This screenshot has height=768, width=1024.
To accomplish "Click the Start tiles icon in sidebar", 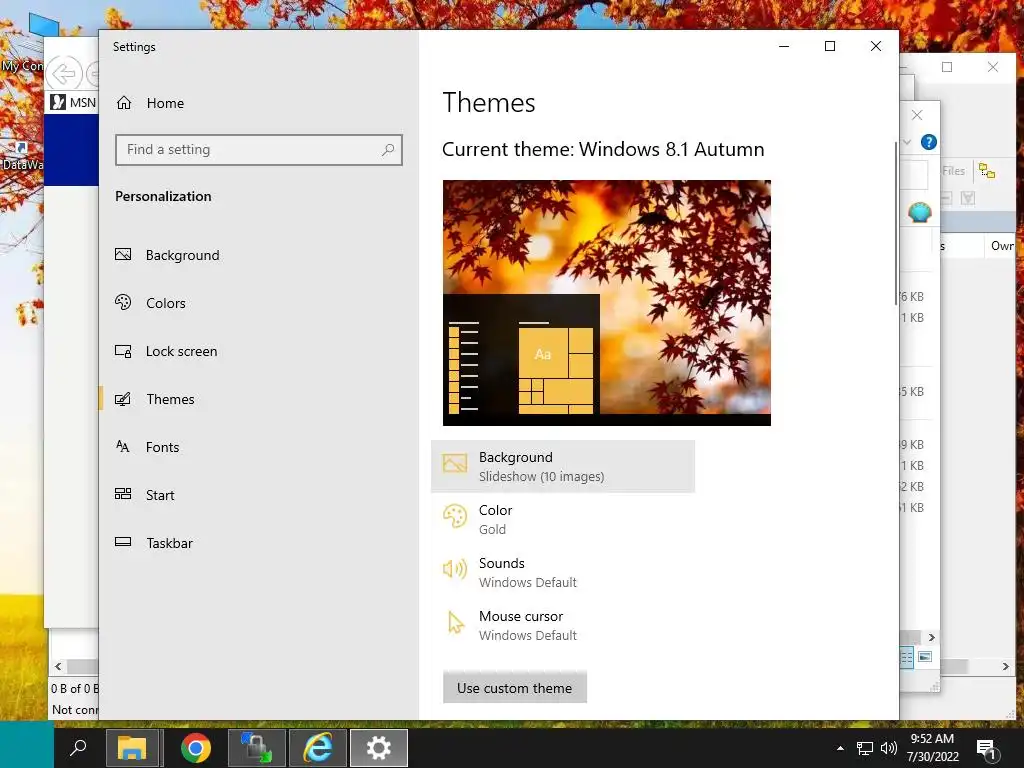I will pos(123,494).
